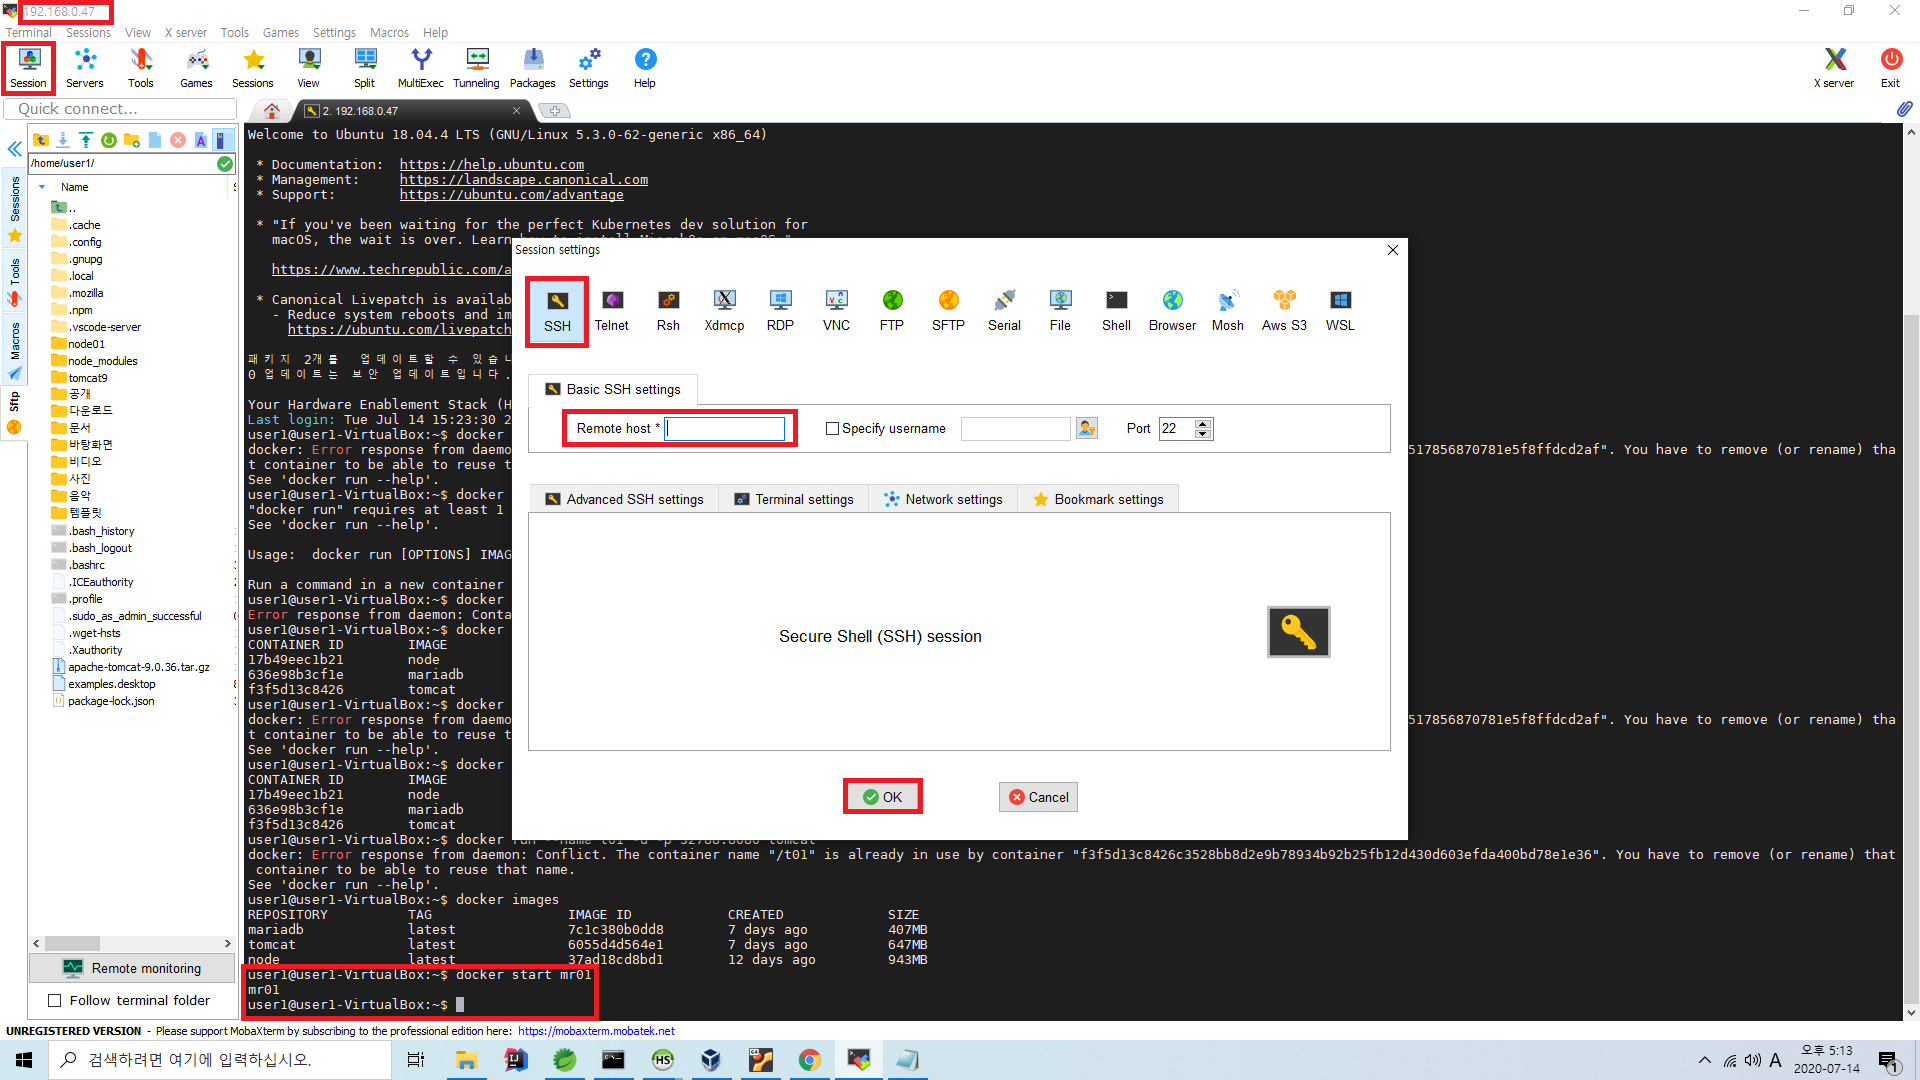Pick the FTP session type
The image size is (1920, 1080).
(x=892, y=312)
